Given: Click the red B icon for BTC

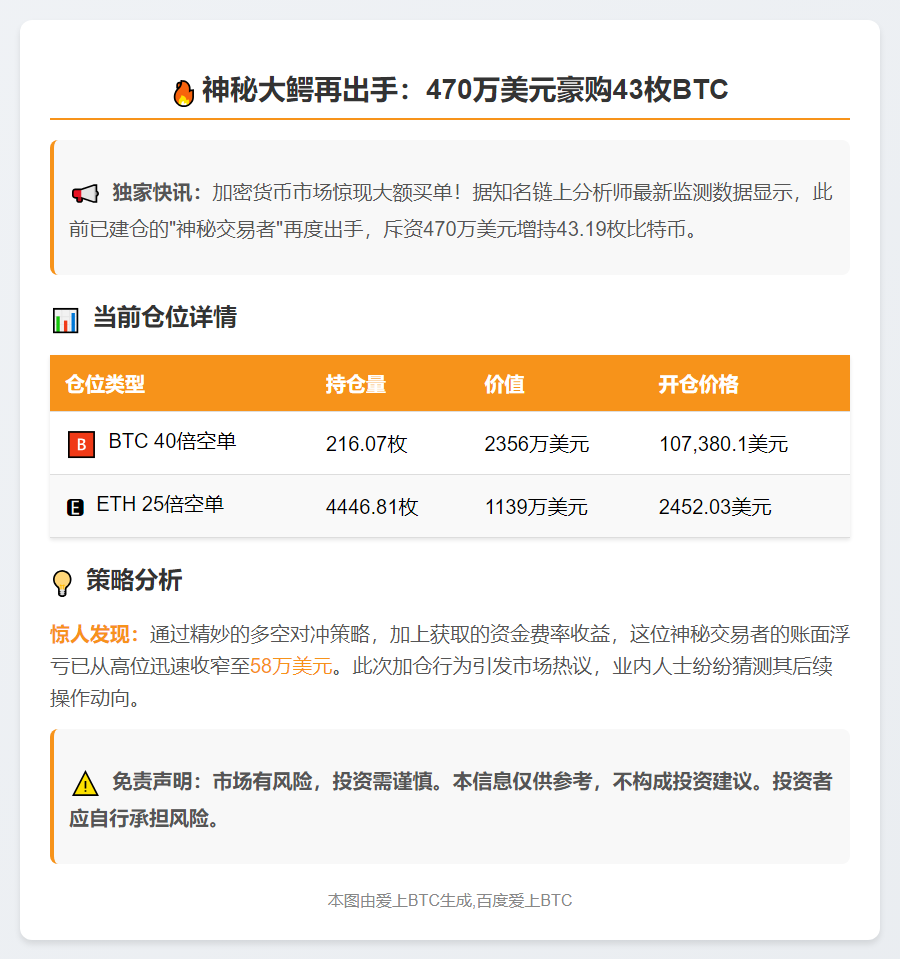Looking at the screenshot, I should tap(81, 445).
